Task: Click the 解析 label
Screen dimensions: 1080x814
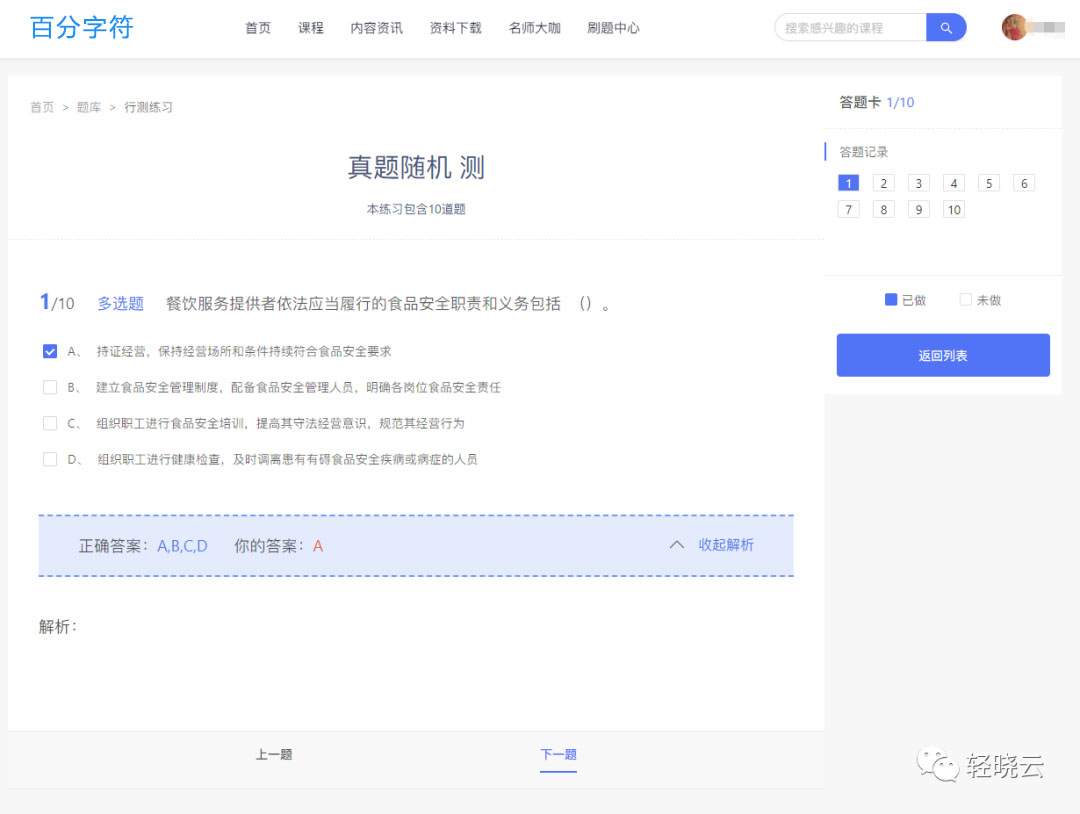Action: point(58,627)
